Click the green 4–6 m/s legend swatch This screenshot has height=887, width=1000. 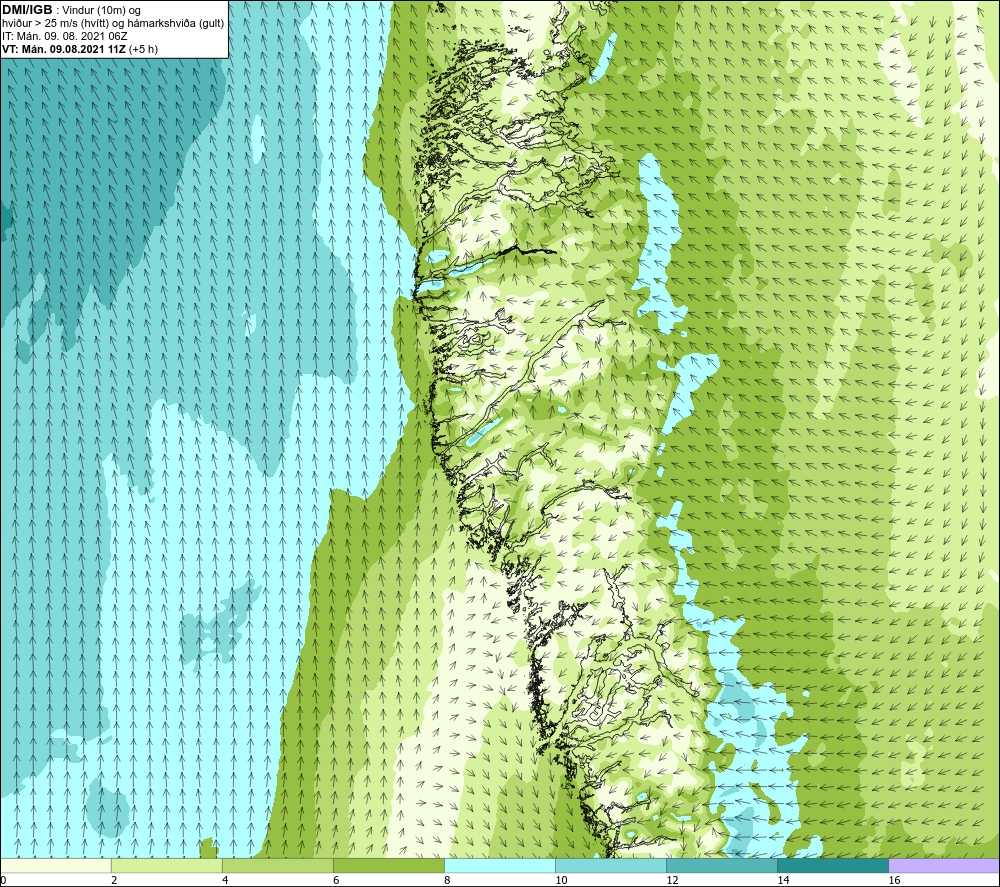tap(277, 865)
